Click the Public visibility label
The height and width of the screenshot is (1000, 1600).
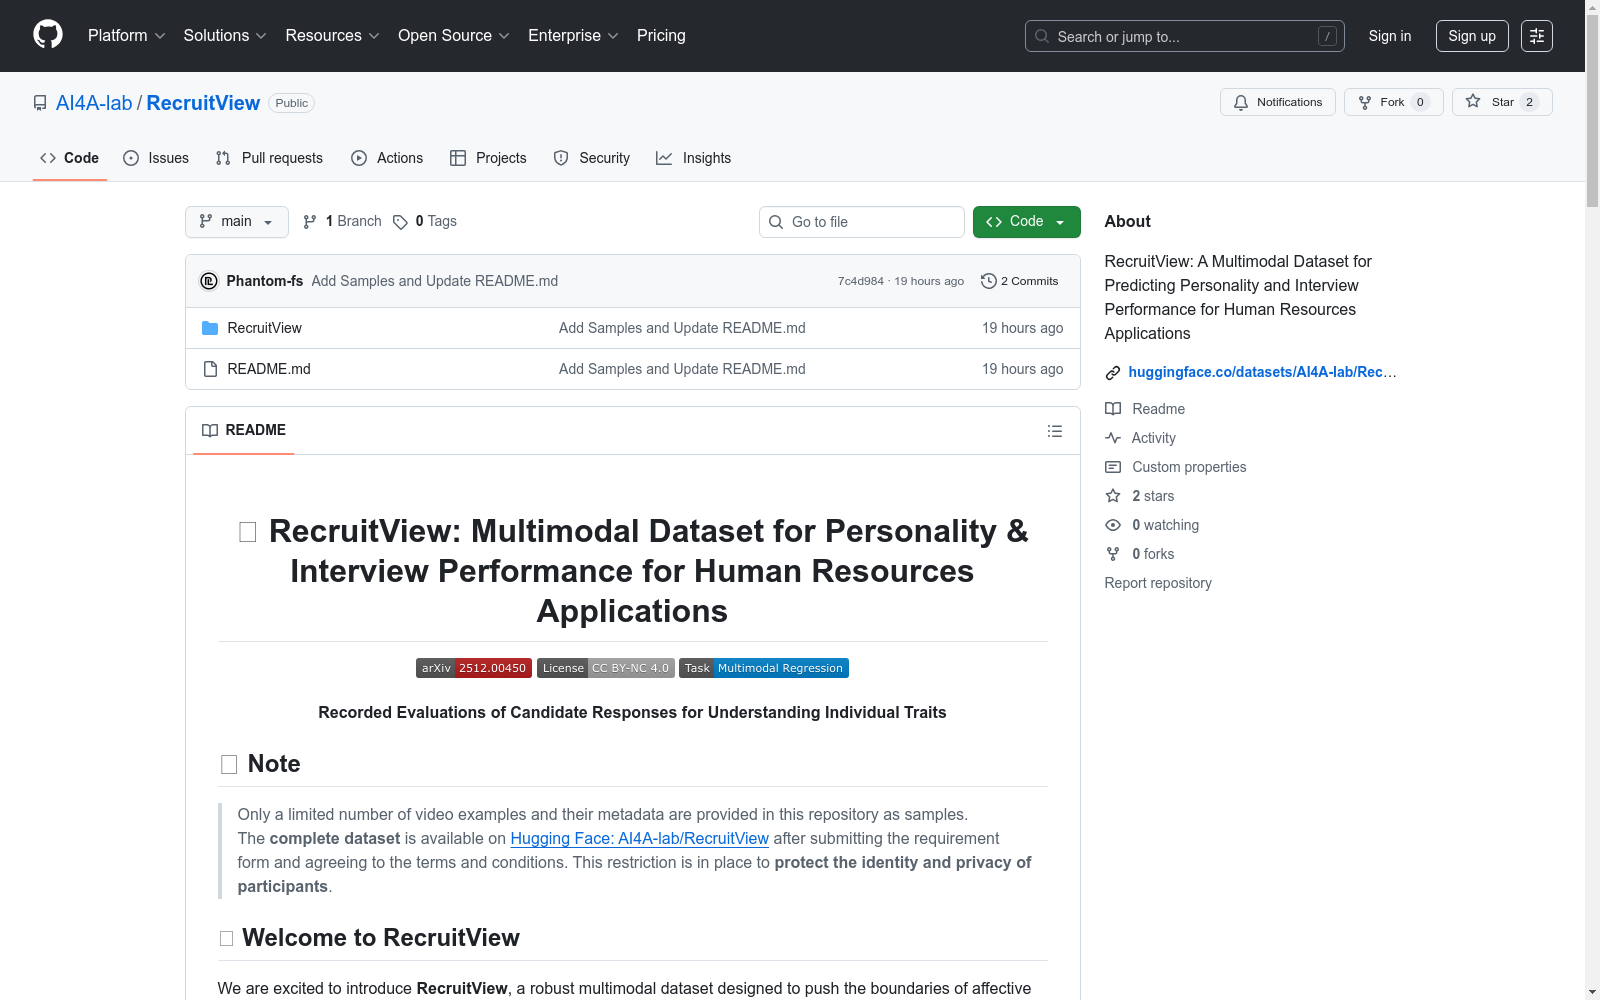coord(292,103)
